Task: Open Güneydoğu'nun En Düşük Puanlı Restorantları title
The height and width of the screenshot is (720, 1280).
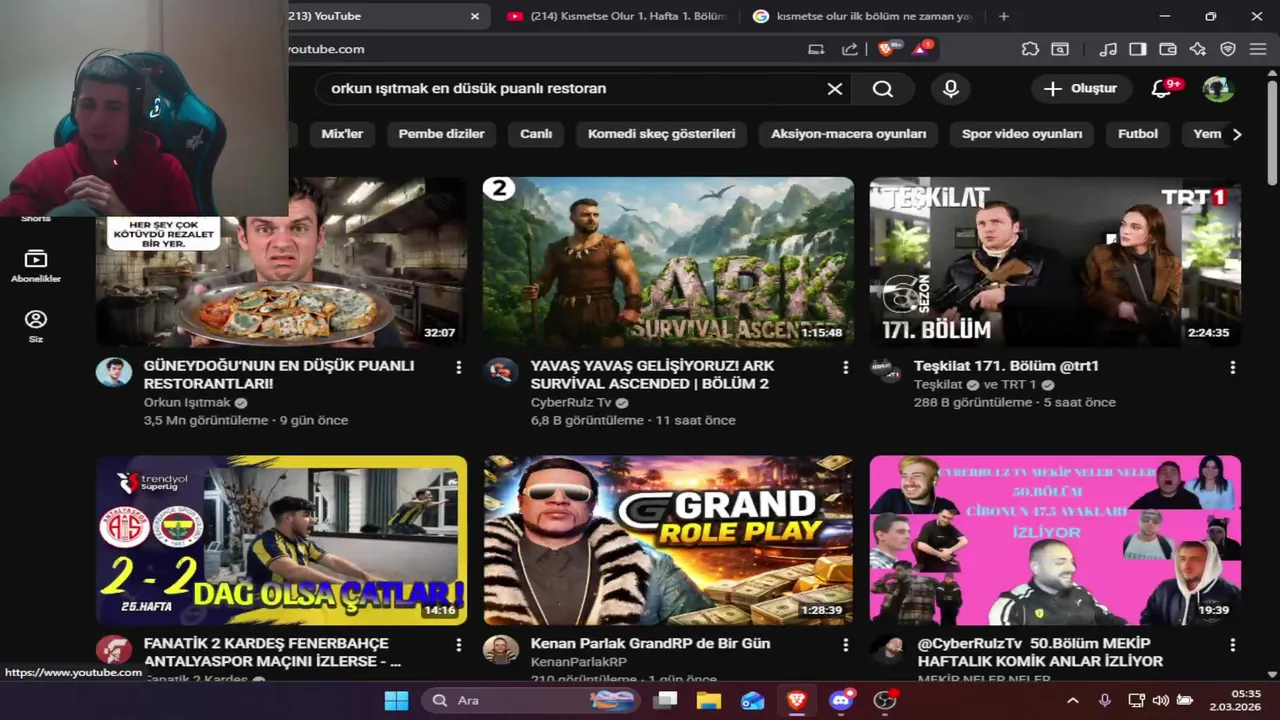Action: pyautogui.click(x=279, y=374)
